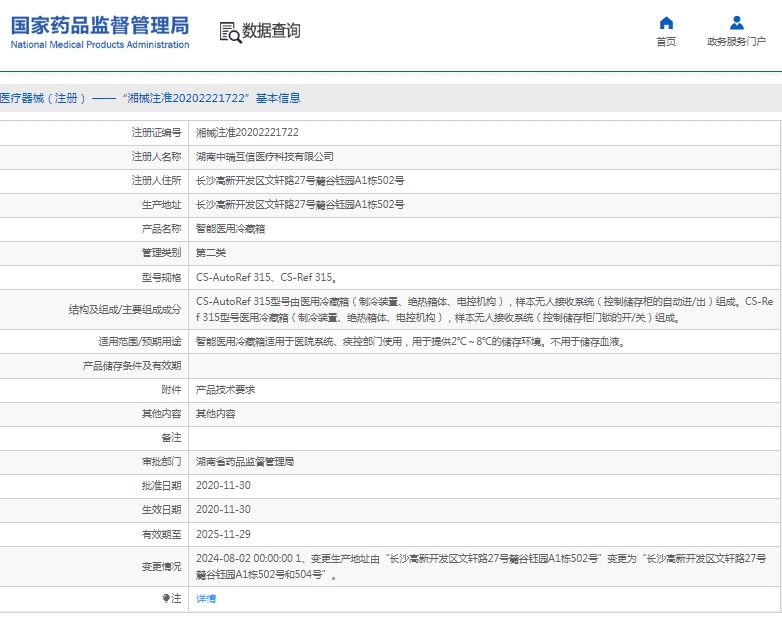Click expiry date 2025-11-29

click(x=223, y=534)
